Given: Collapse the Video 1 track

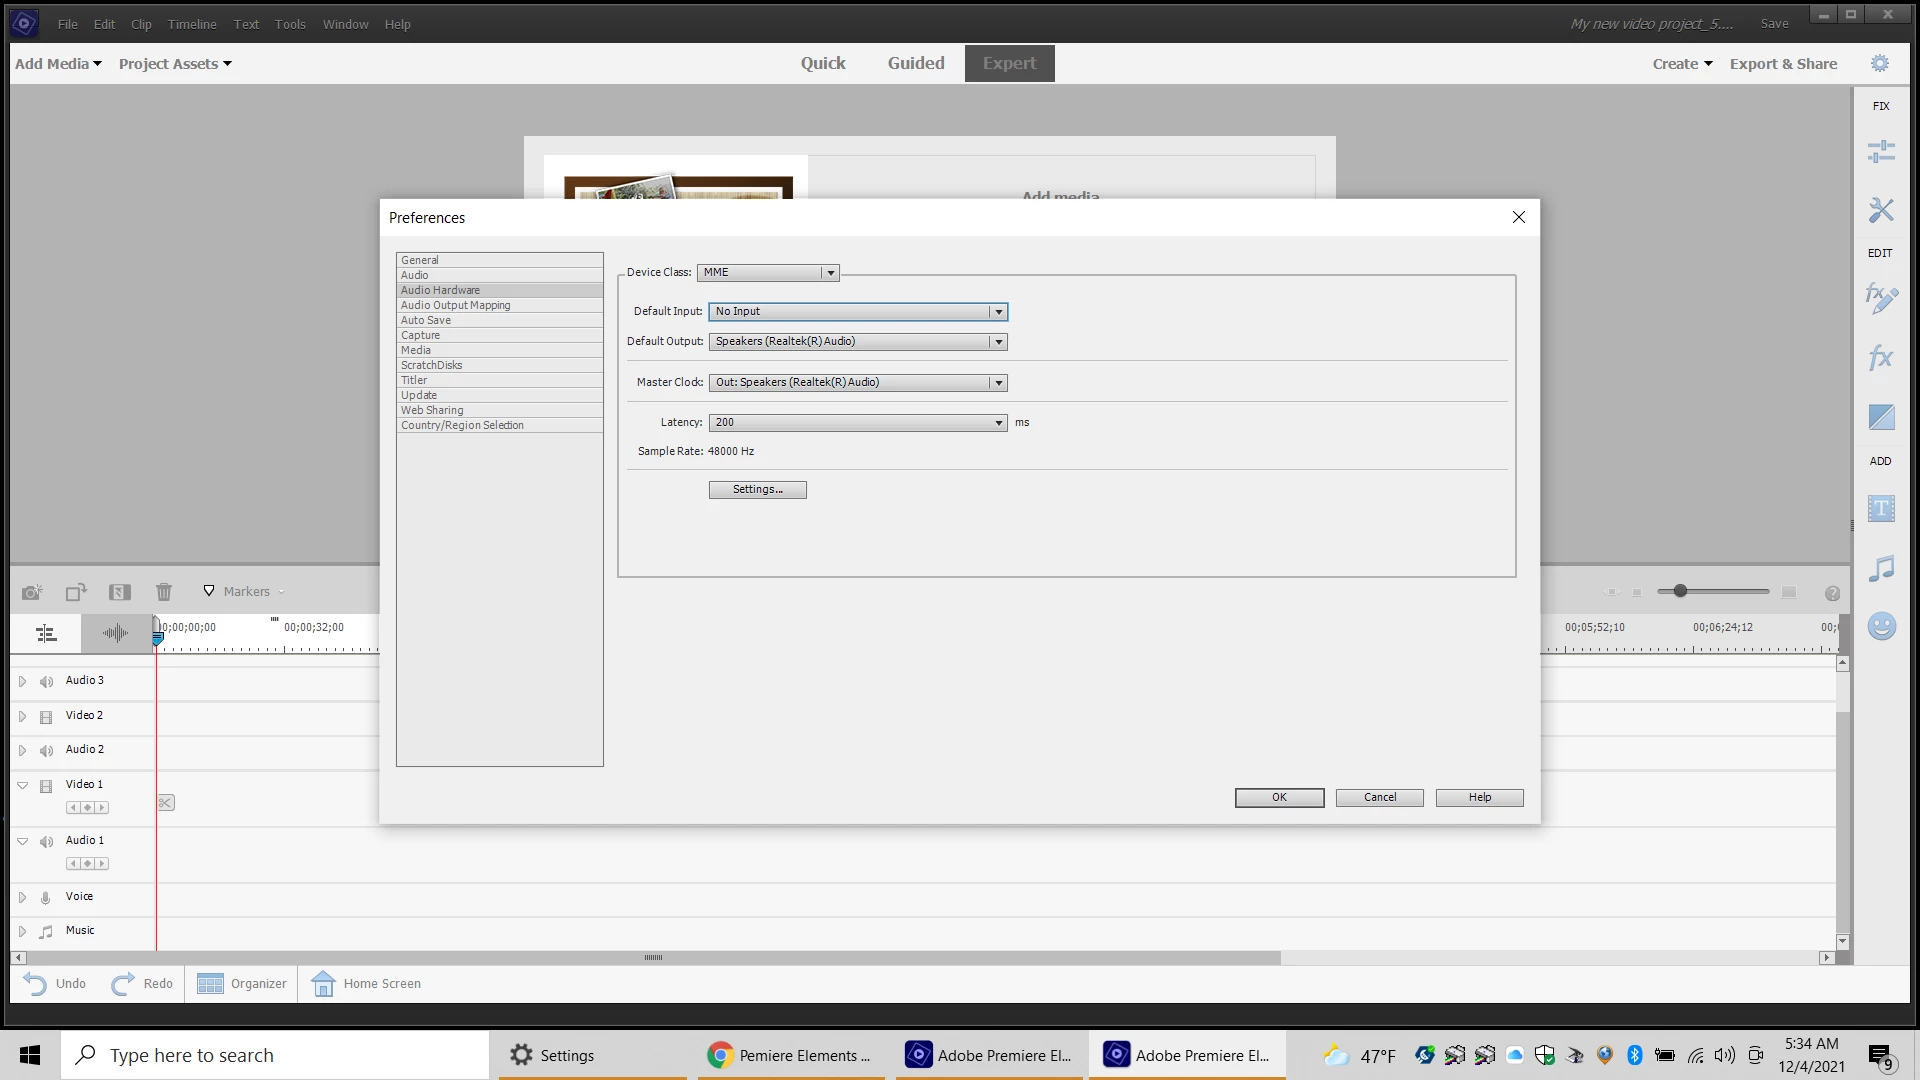Looking at the screenshot, I should 22,786.
